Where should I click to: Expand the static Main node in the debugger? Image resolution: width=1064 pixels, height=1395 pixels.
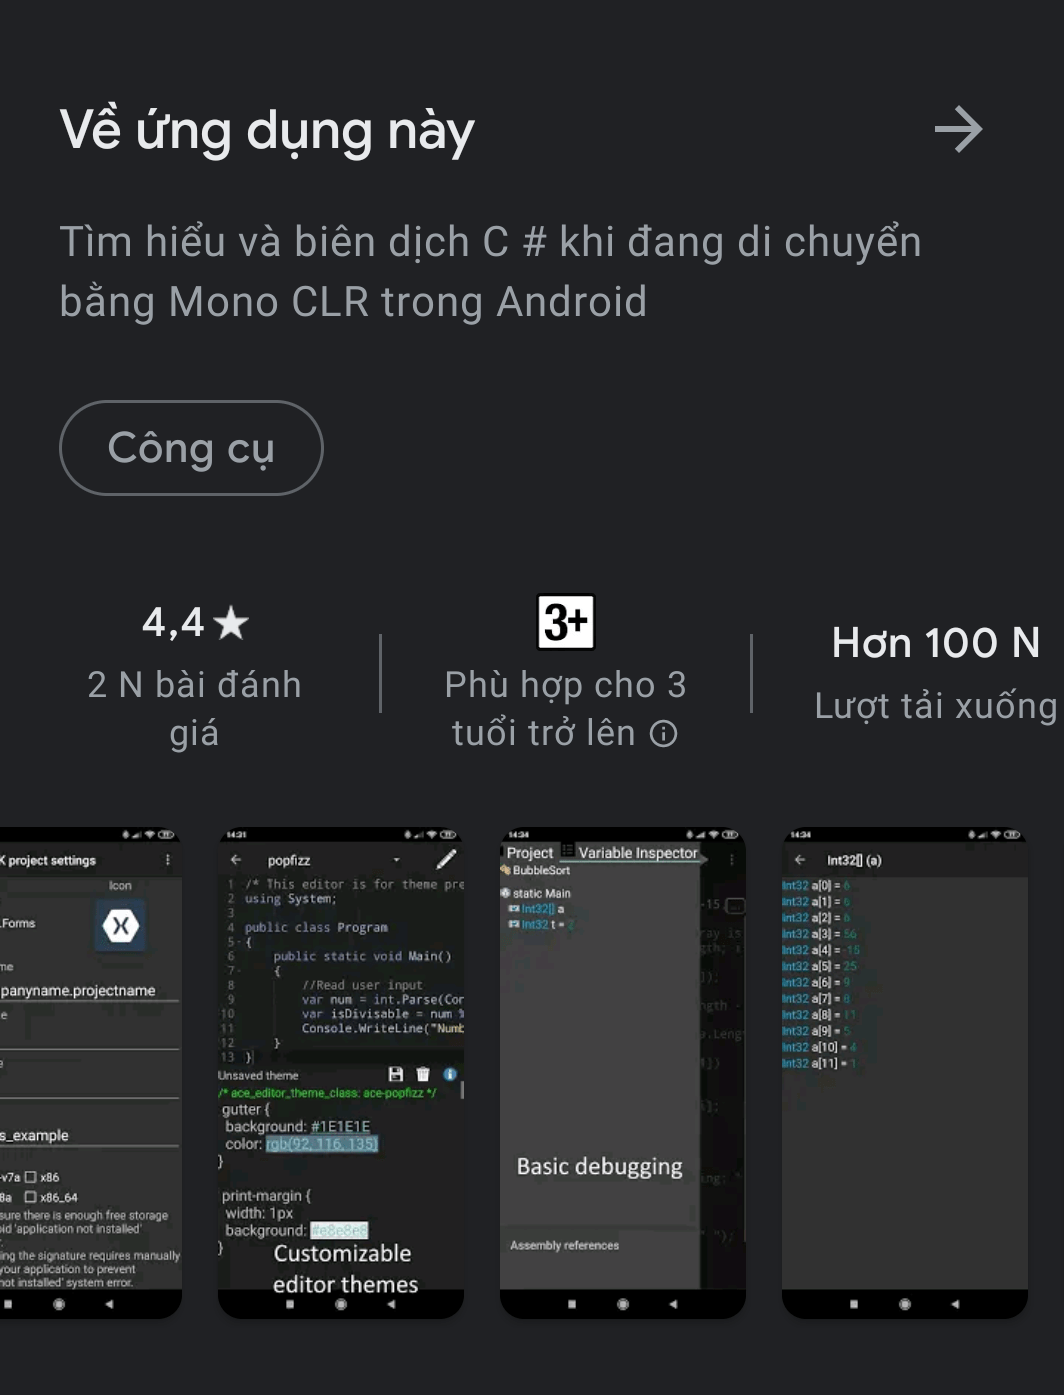point(543,893)
